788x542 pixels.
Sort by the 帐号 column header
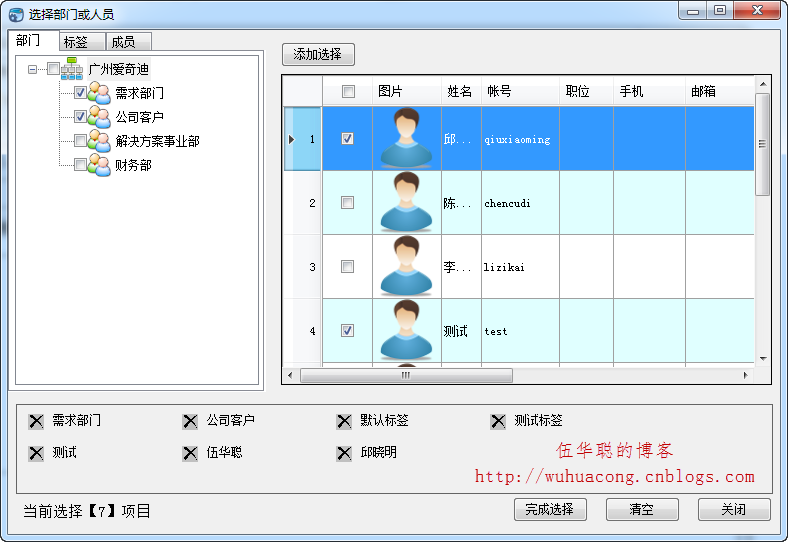tap(520, 91)
